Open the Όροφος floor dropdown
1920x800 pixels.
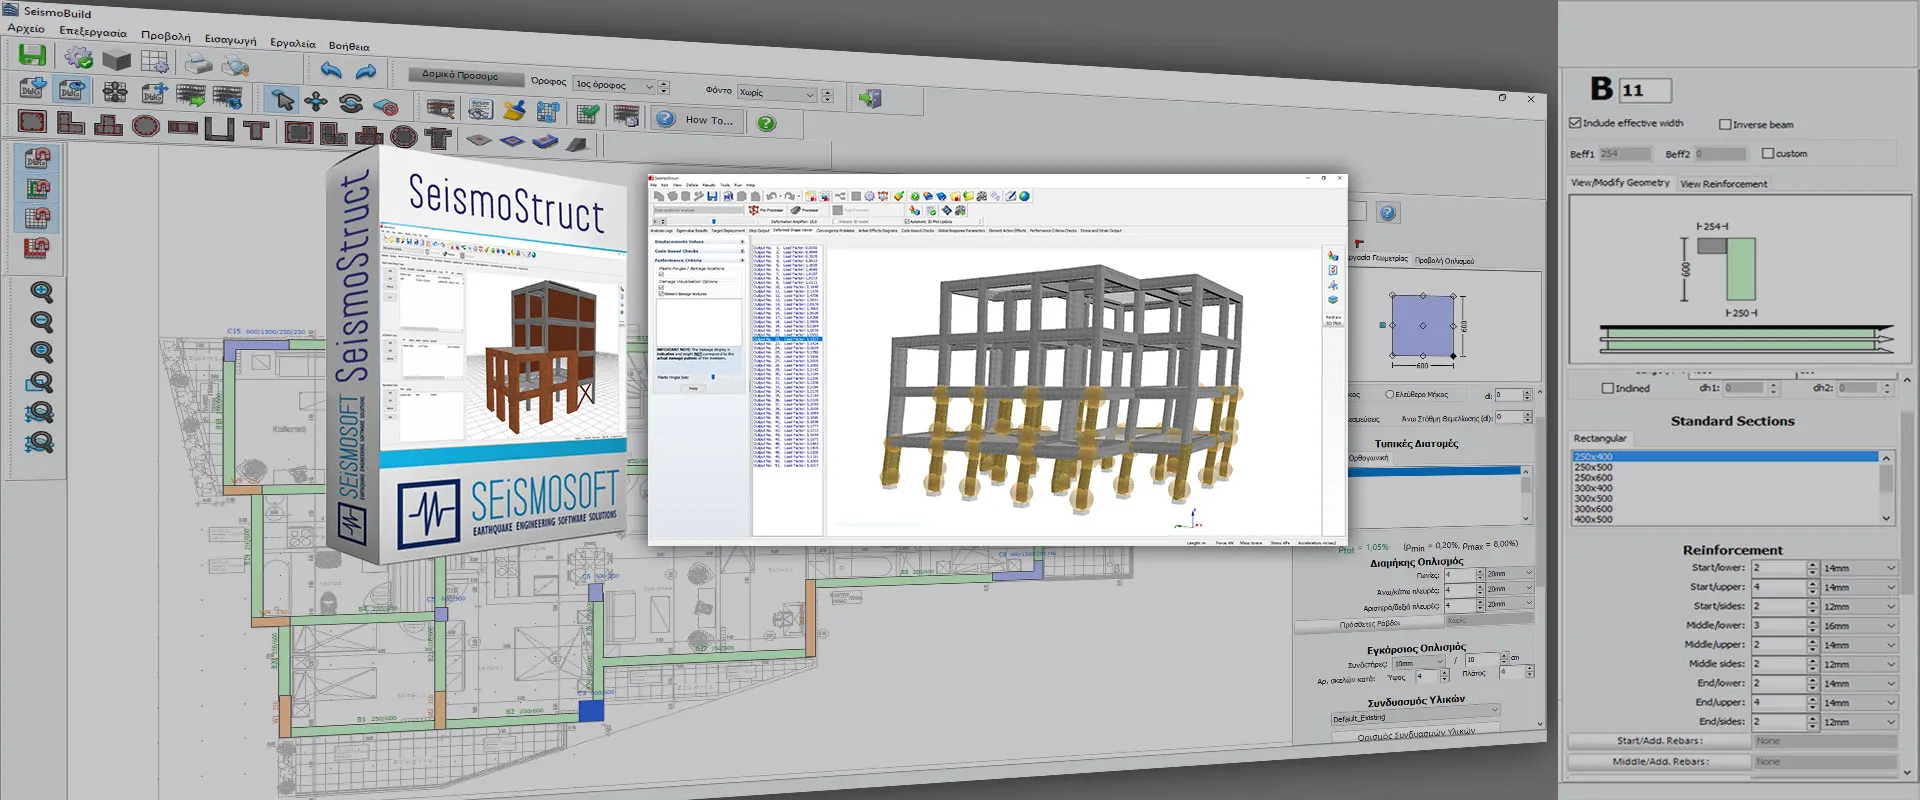tap(614, 85)
